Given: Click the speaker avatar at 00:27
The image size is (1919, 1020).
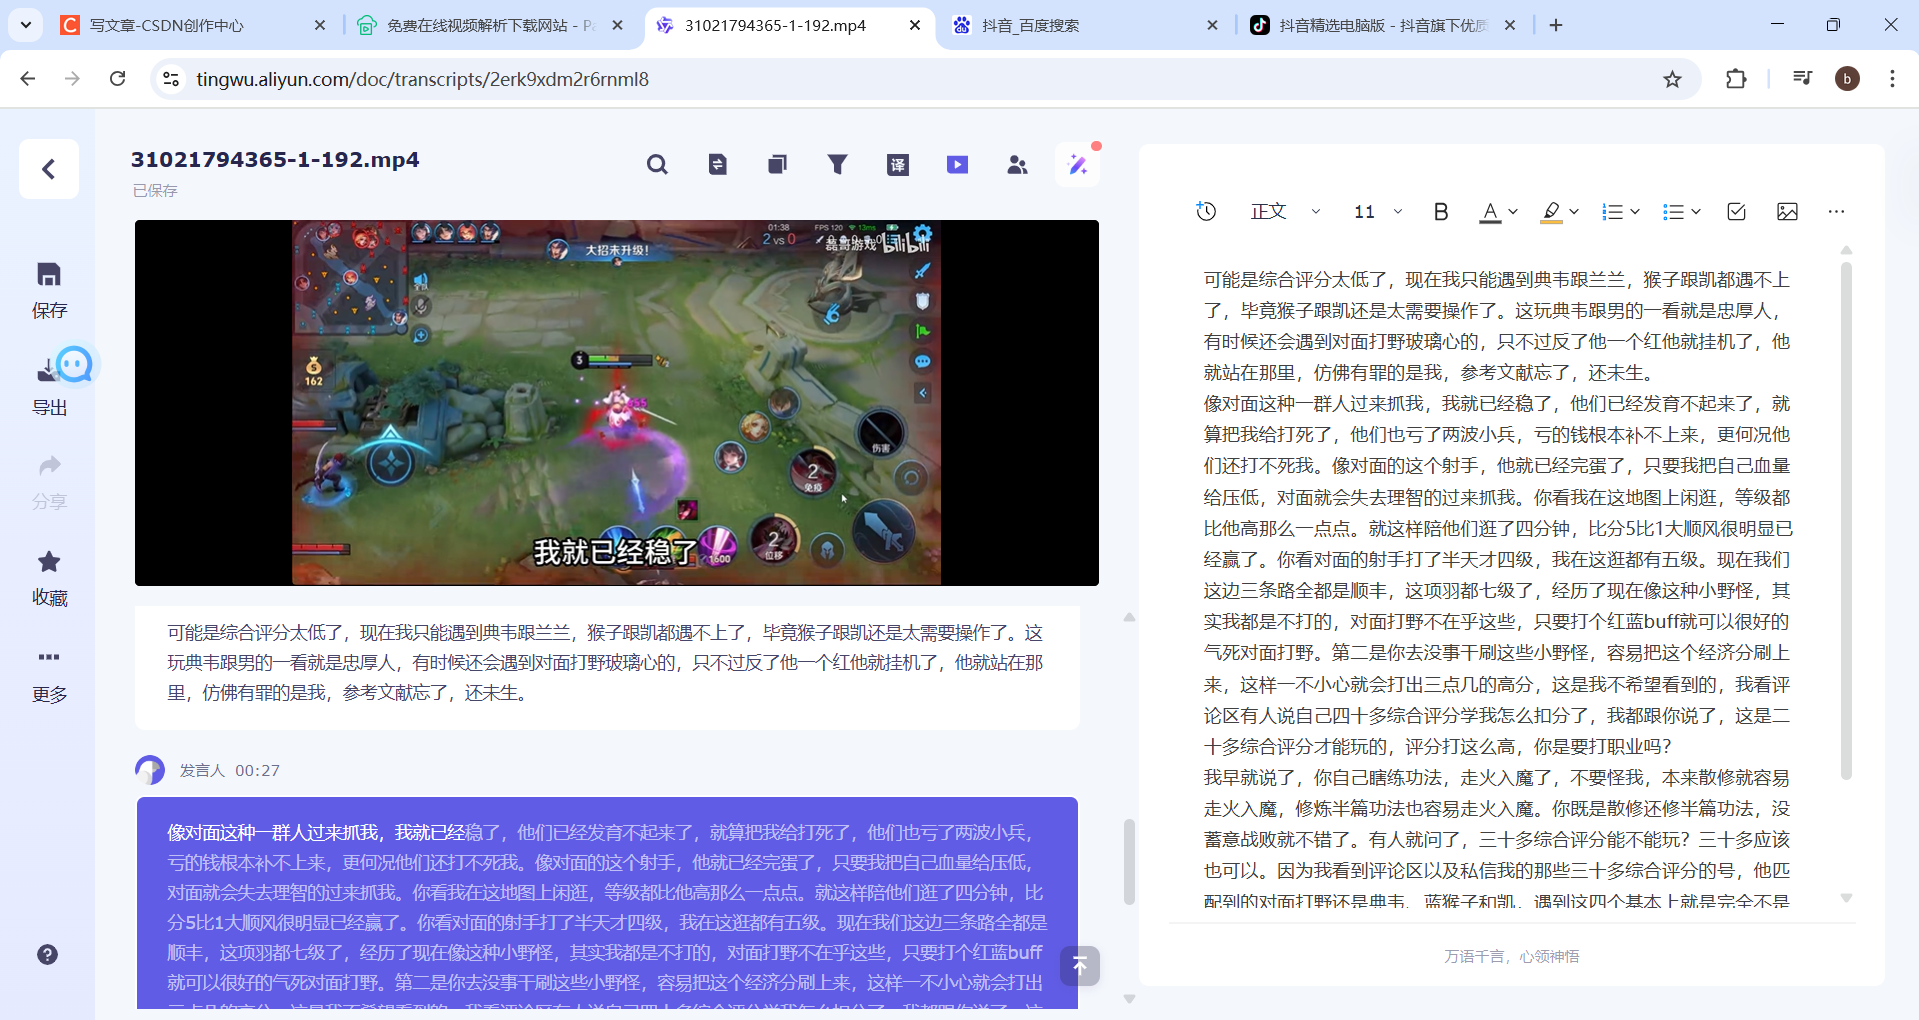Looking at the screenshot, I should [150, 770].
